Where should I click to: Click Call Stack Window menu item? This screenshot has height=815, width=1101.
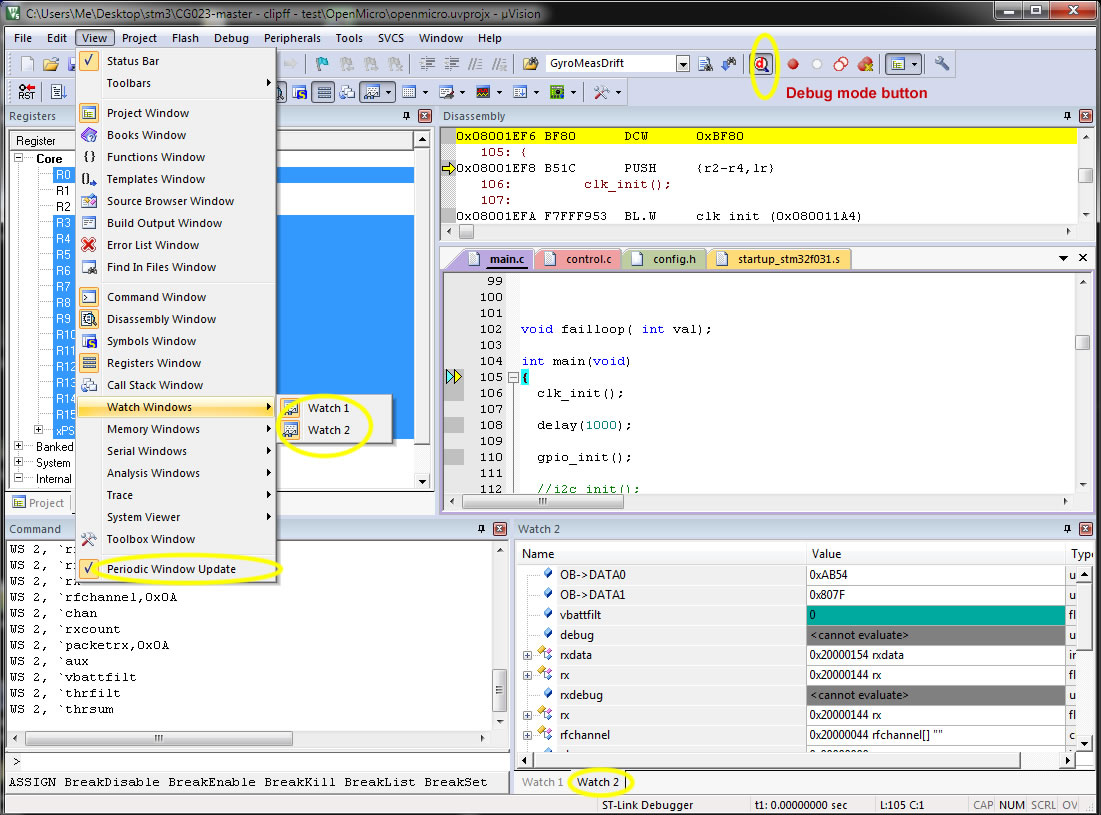(x=155, y=385)
